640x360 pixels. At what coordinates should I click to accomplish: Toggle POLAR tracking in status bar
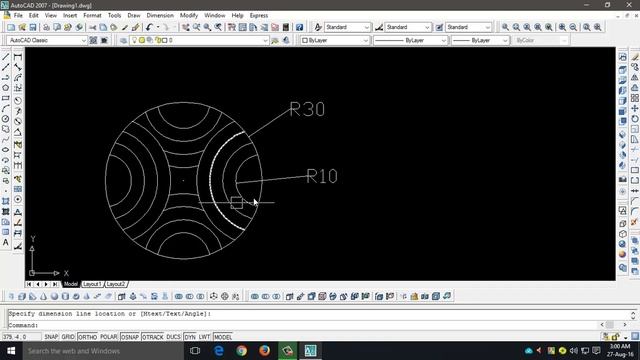(x=109, y=337)
